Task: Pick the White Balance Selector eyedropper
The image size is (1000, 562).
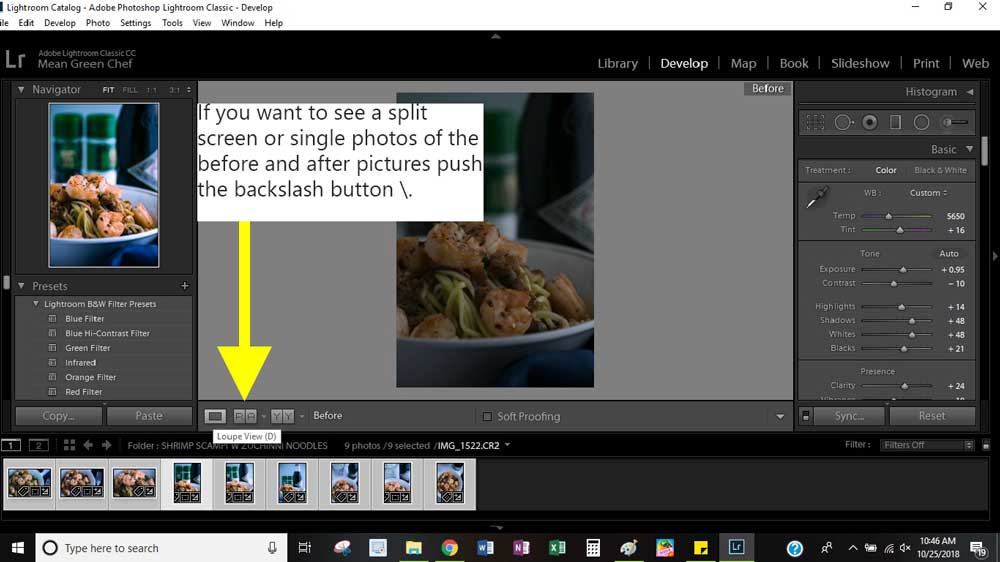Action: (x=816, y=198)
